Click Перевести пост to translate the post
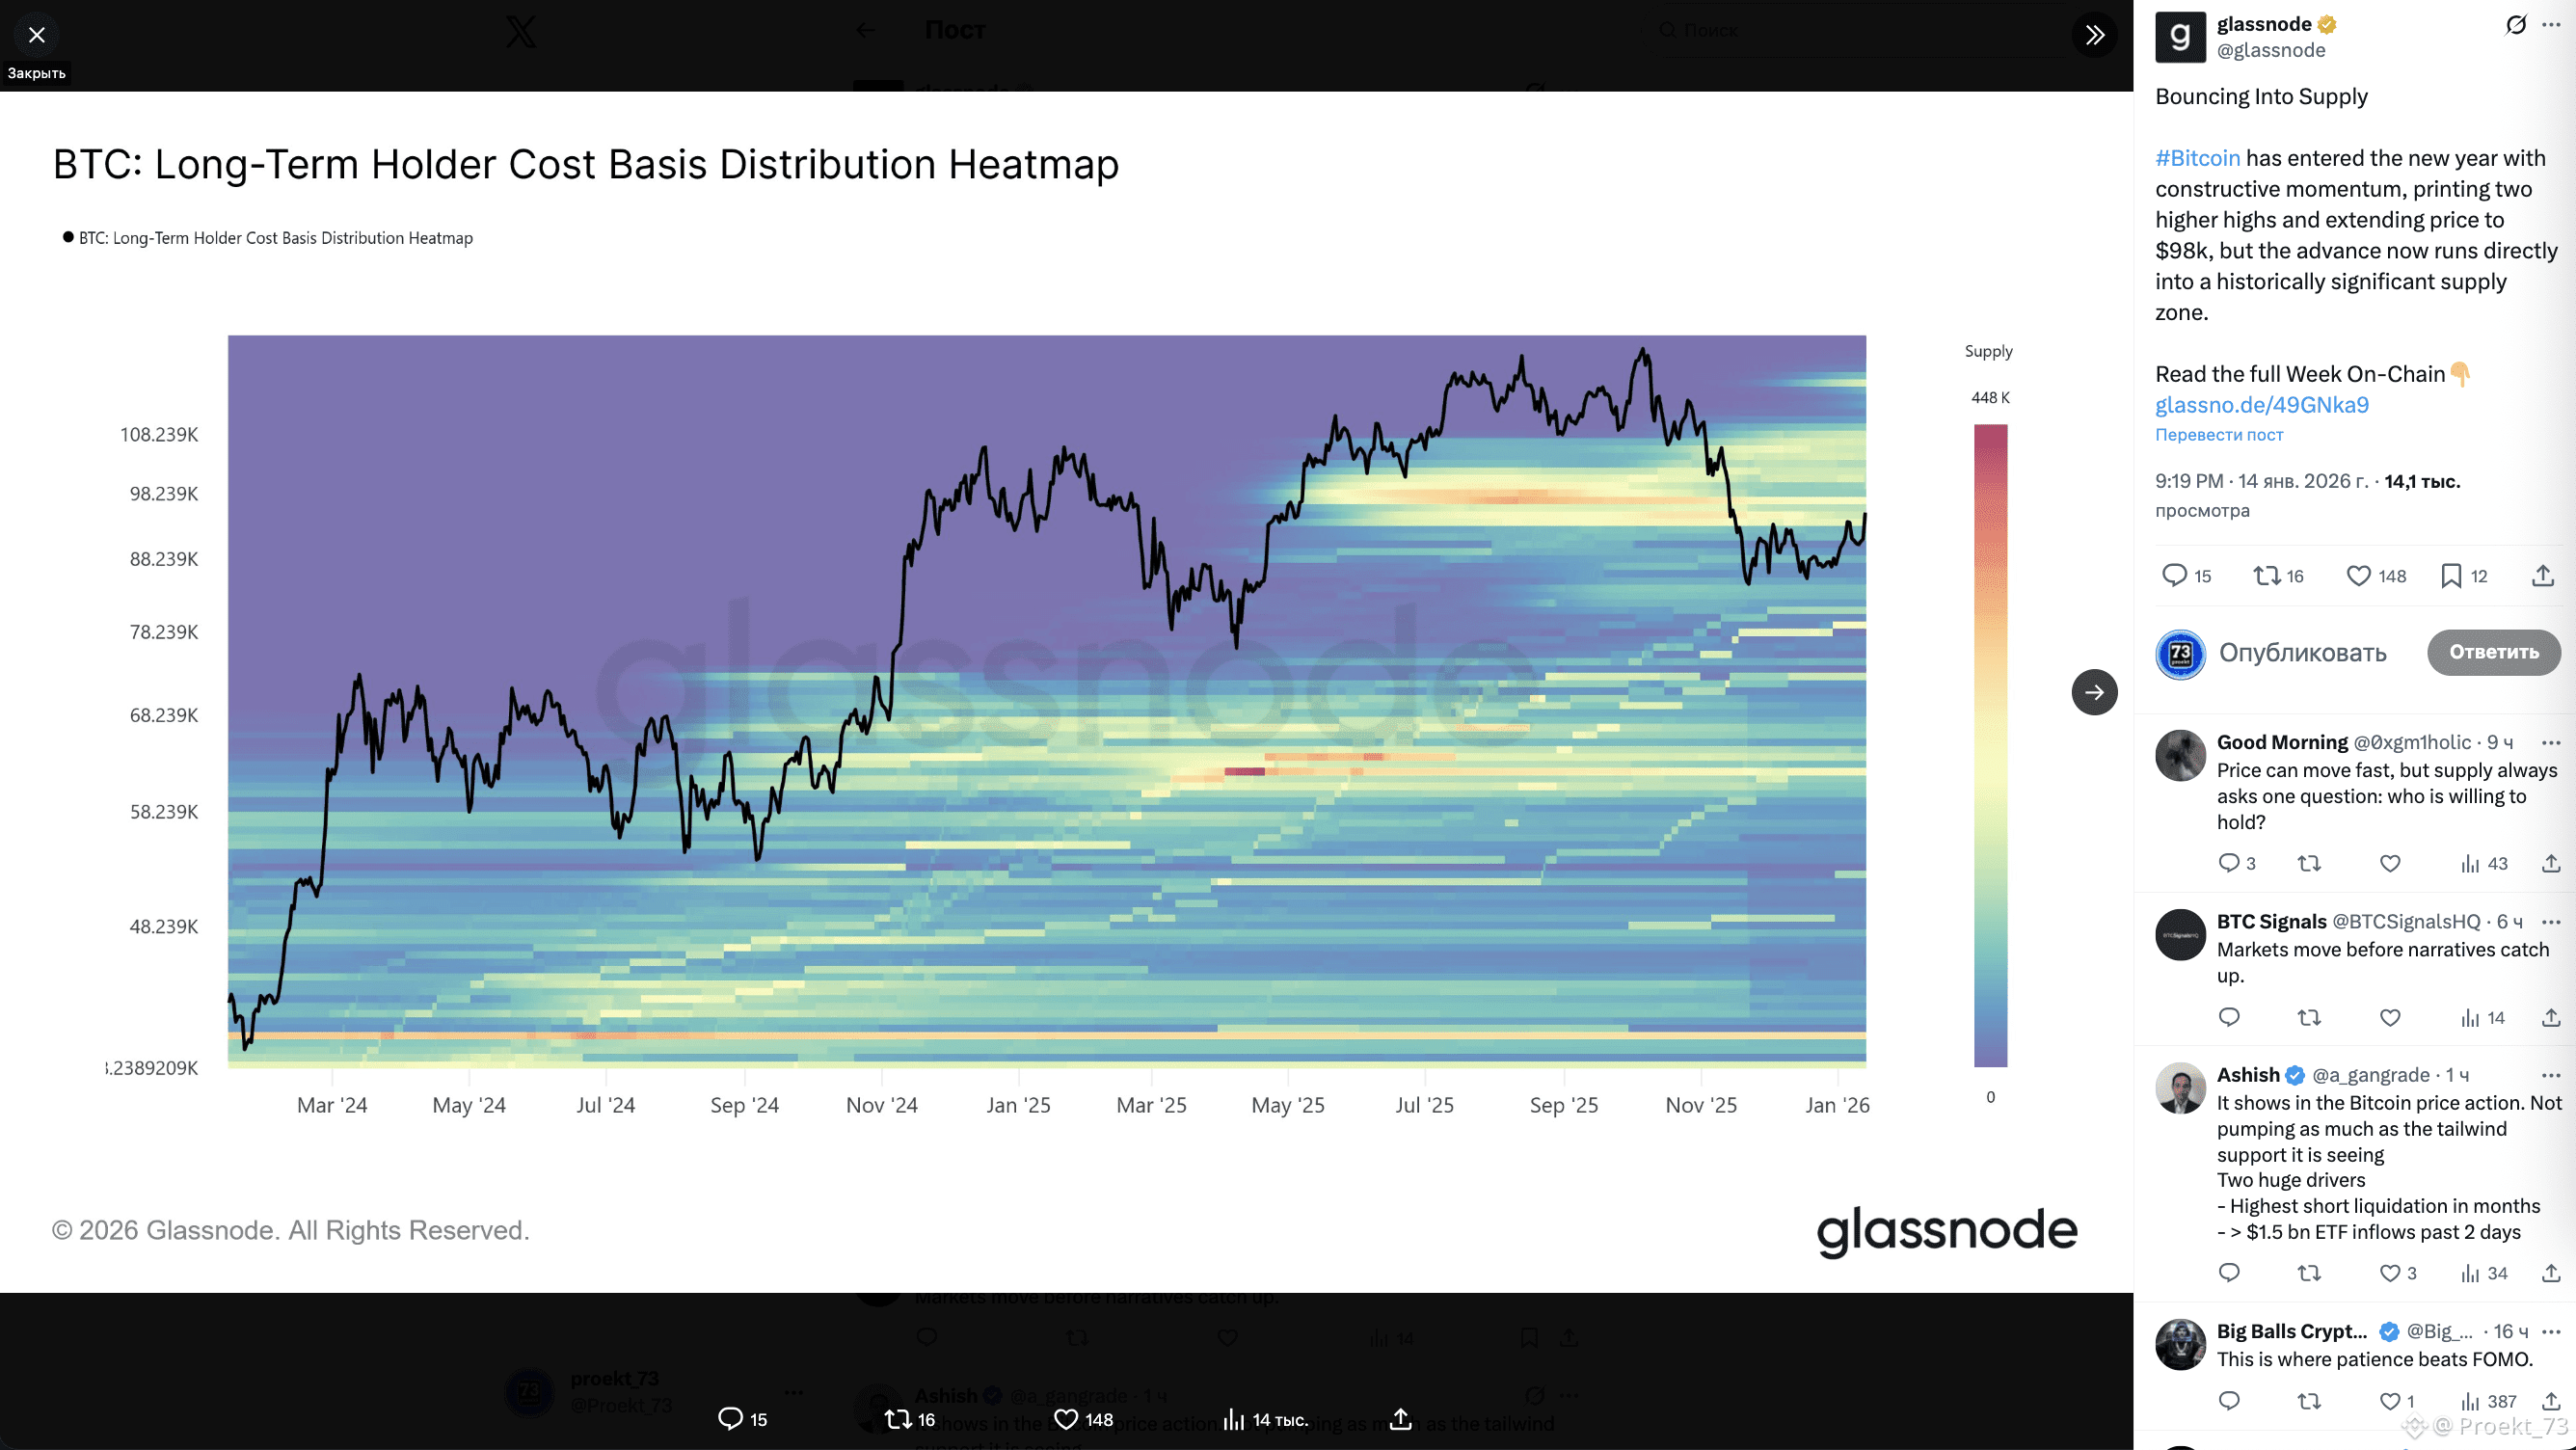Screen dimensions: 2576x1450 click(2218, 435)
